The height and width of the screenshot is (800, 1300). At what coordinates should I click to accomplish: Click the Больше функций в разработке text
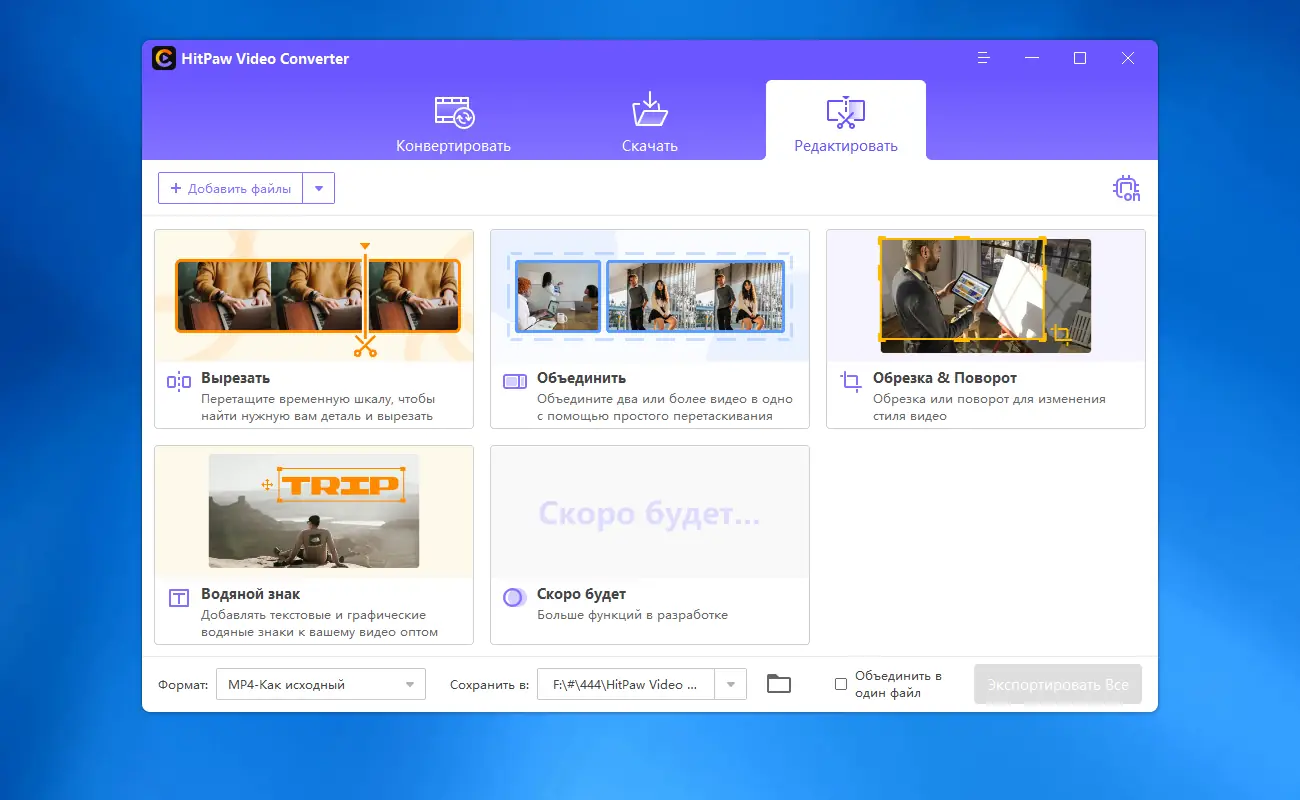click(x=633, y=615)
